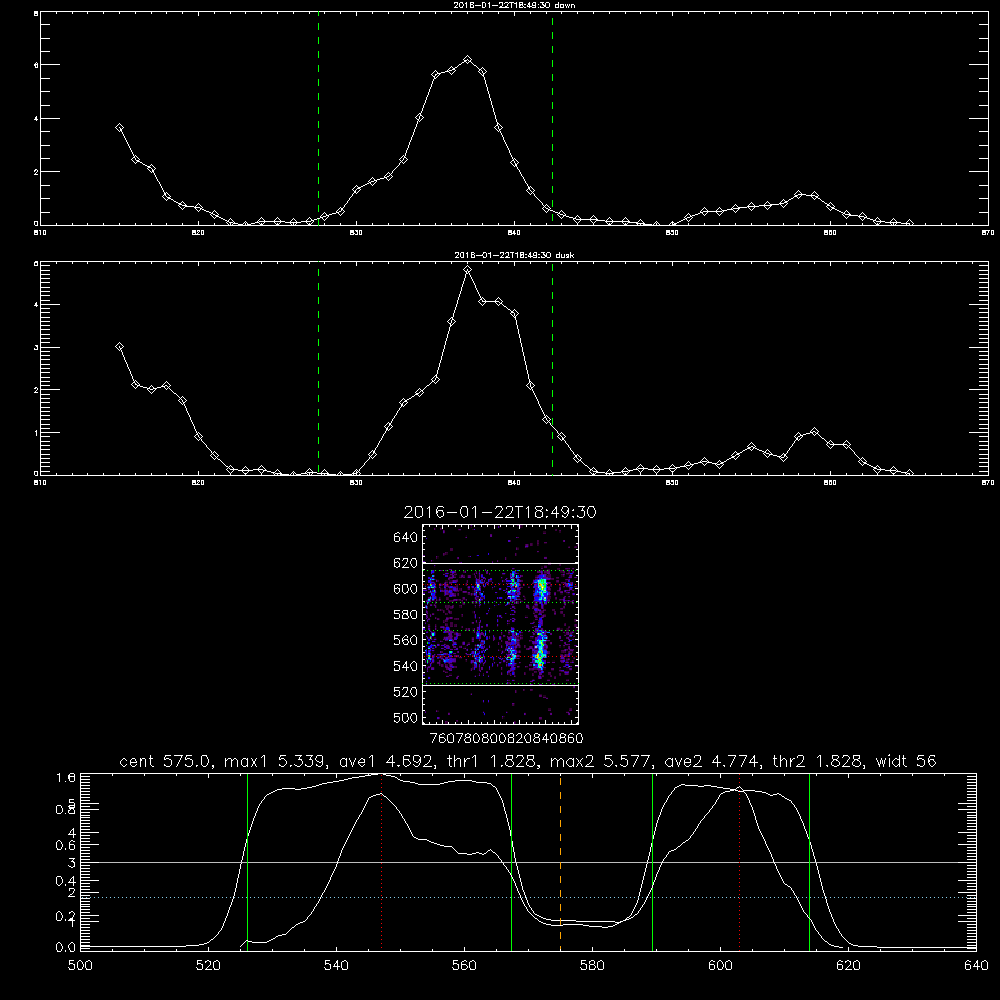Click the 'thr1 1.828' value in the stats title
Image resolution: width=1000 pixels, height=1000 pixels.
click(490, 761)
